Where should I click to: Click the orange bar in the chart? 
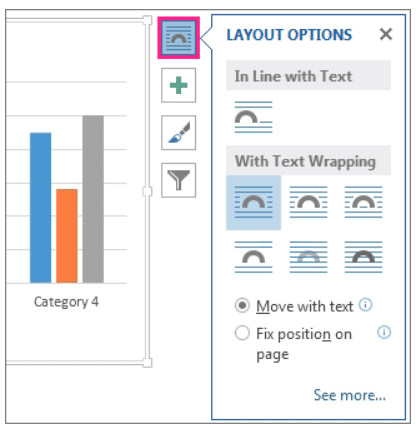[x=67, y=236]
